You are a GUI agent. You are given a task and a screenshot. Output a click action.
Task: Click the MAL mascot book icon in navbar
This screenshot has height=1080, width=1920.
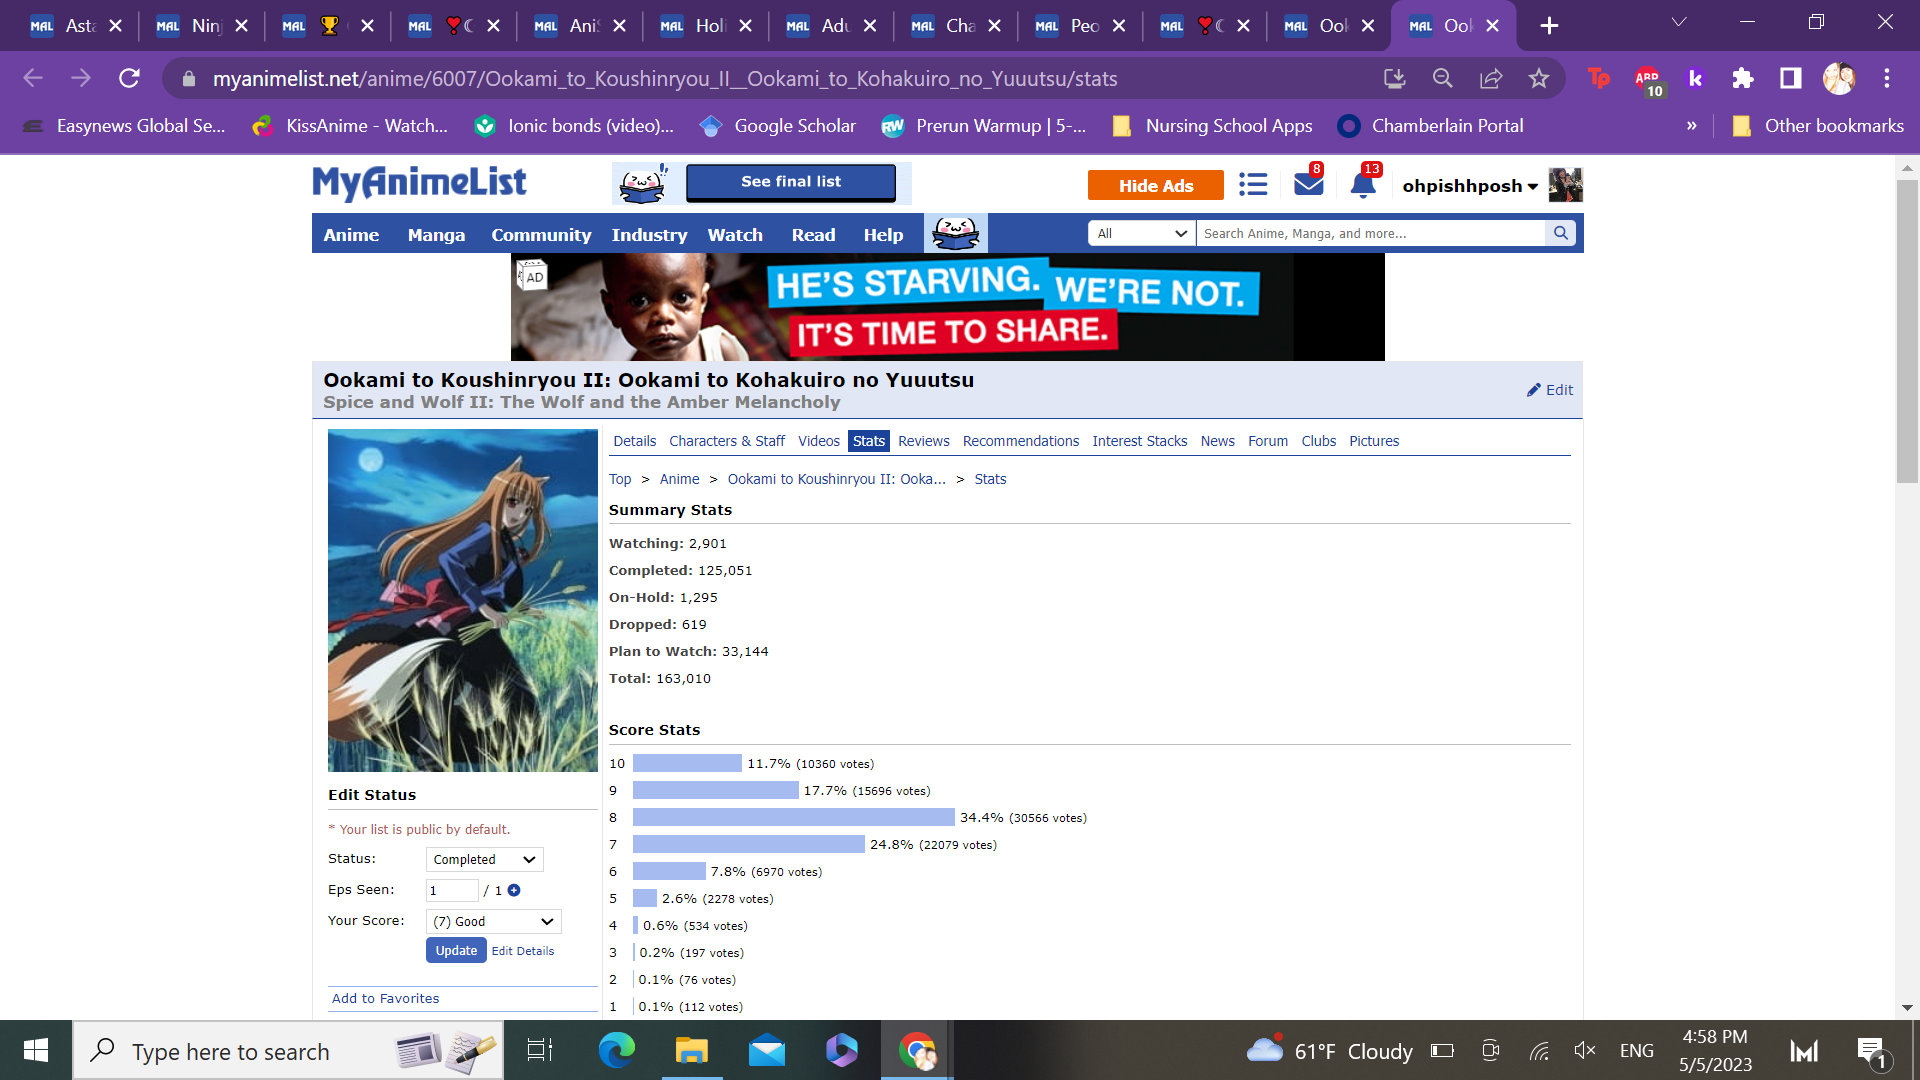(x=955, y=233)
